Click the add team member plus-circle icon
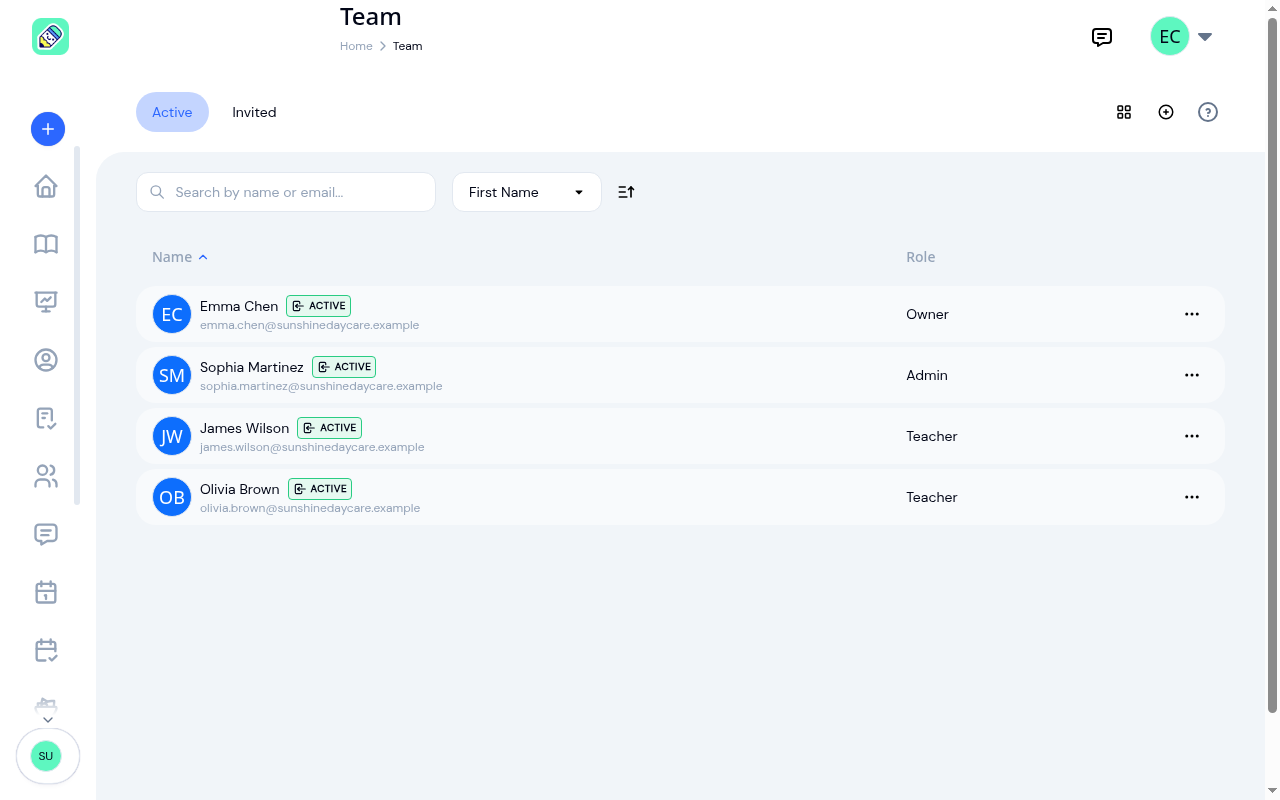The image size is (1280, 800). tap(1166, 112)
